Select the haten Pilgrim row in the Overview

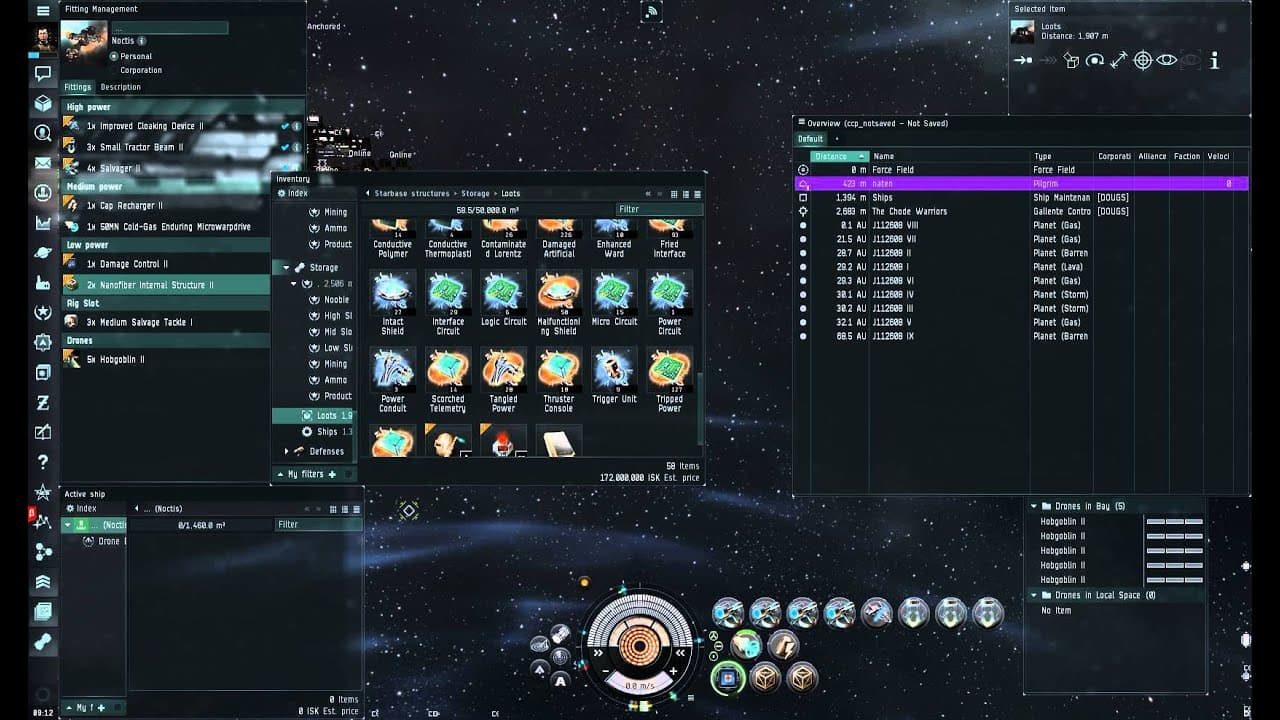1021,184
